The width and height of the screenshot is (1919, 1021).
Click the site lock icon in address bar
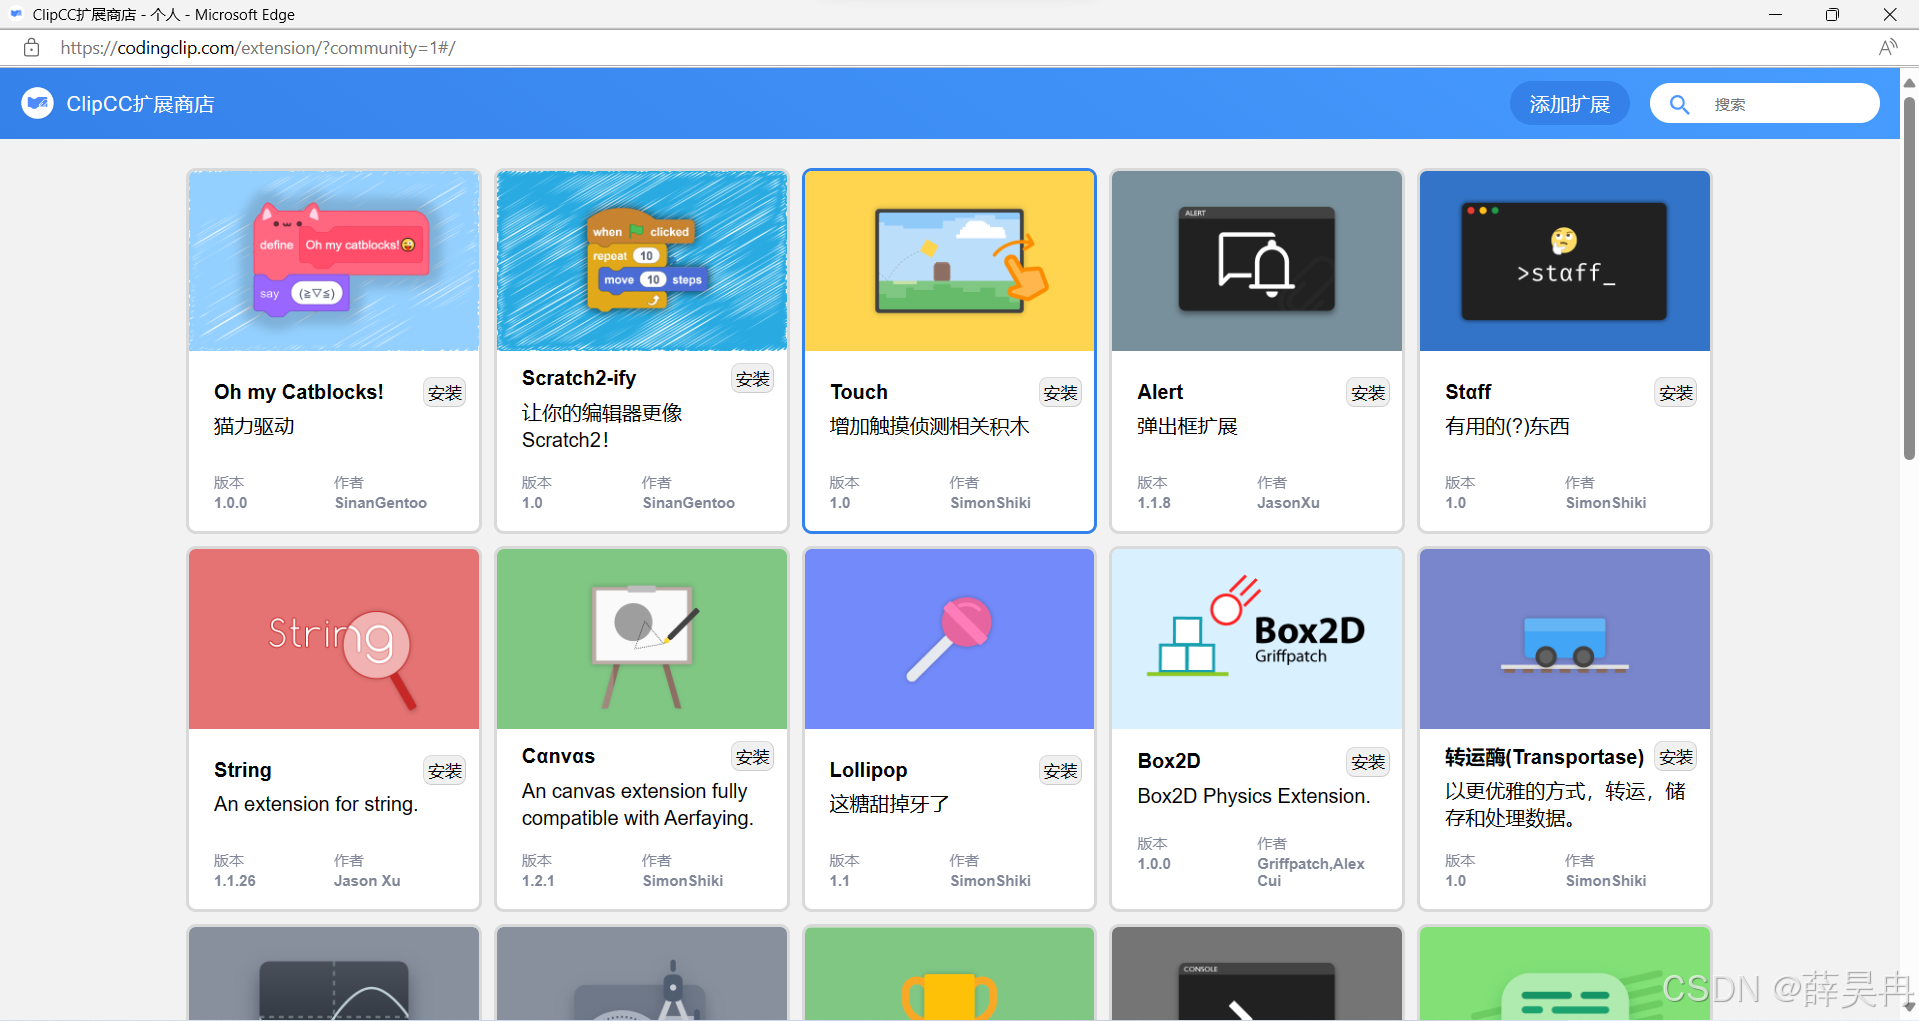click(31, 47)
